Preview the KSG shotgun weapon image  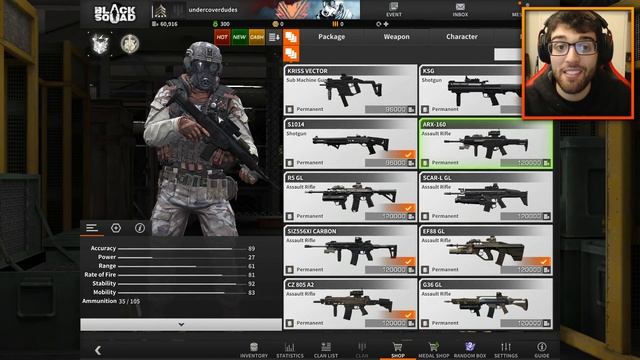tap(485, 90)
